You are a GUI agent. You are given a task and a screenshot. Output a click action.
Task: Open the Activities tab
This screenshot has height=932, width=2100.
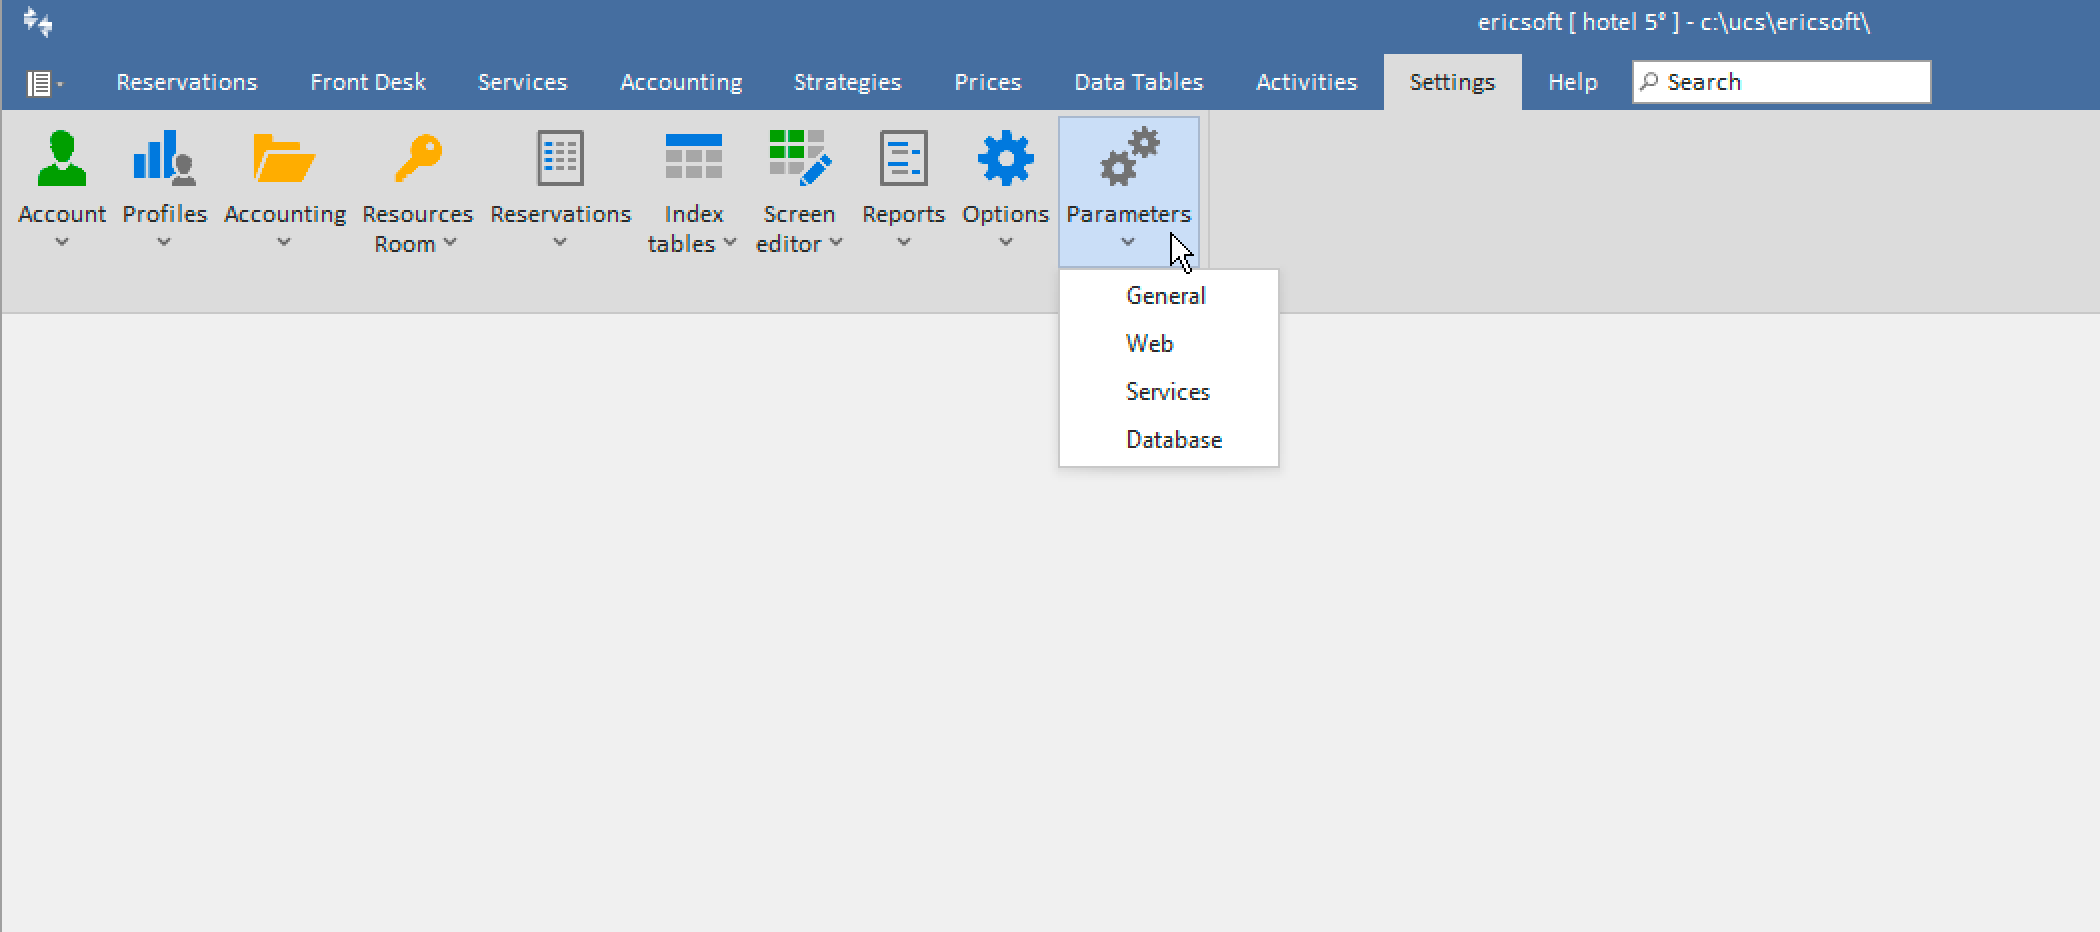[1306, 82]
